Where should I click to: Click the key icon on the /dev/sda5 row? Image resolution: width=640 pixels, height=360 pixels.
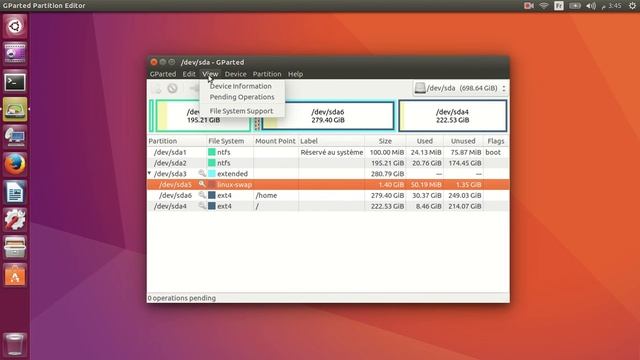(202, 184)
